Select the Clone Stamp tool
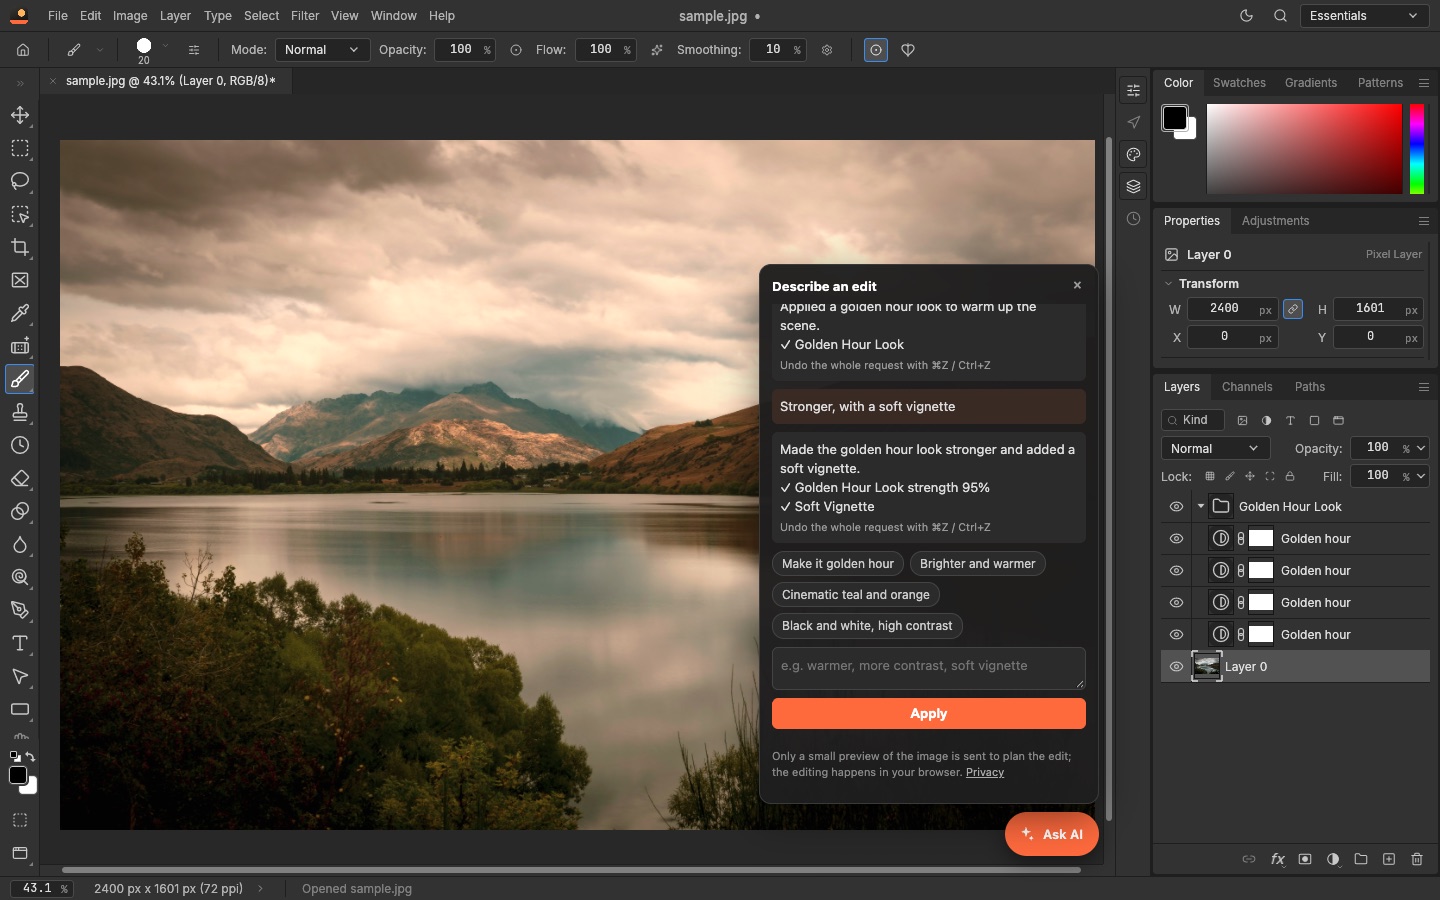The width and height of the screenshot is (1440, 900). (20, 412)
